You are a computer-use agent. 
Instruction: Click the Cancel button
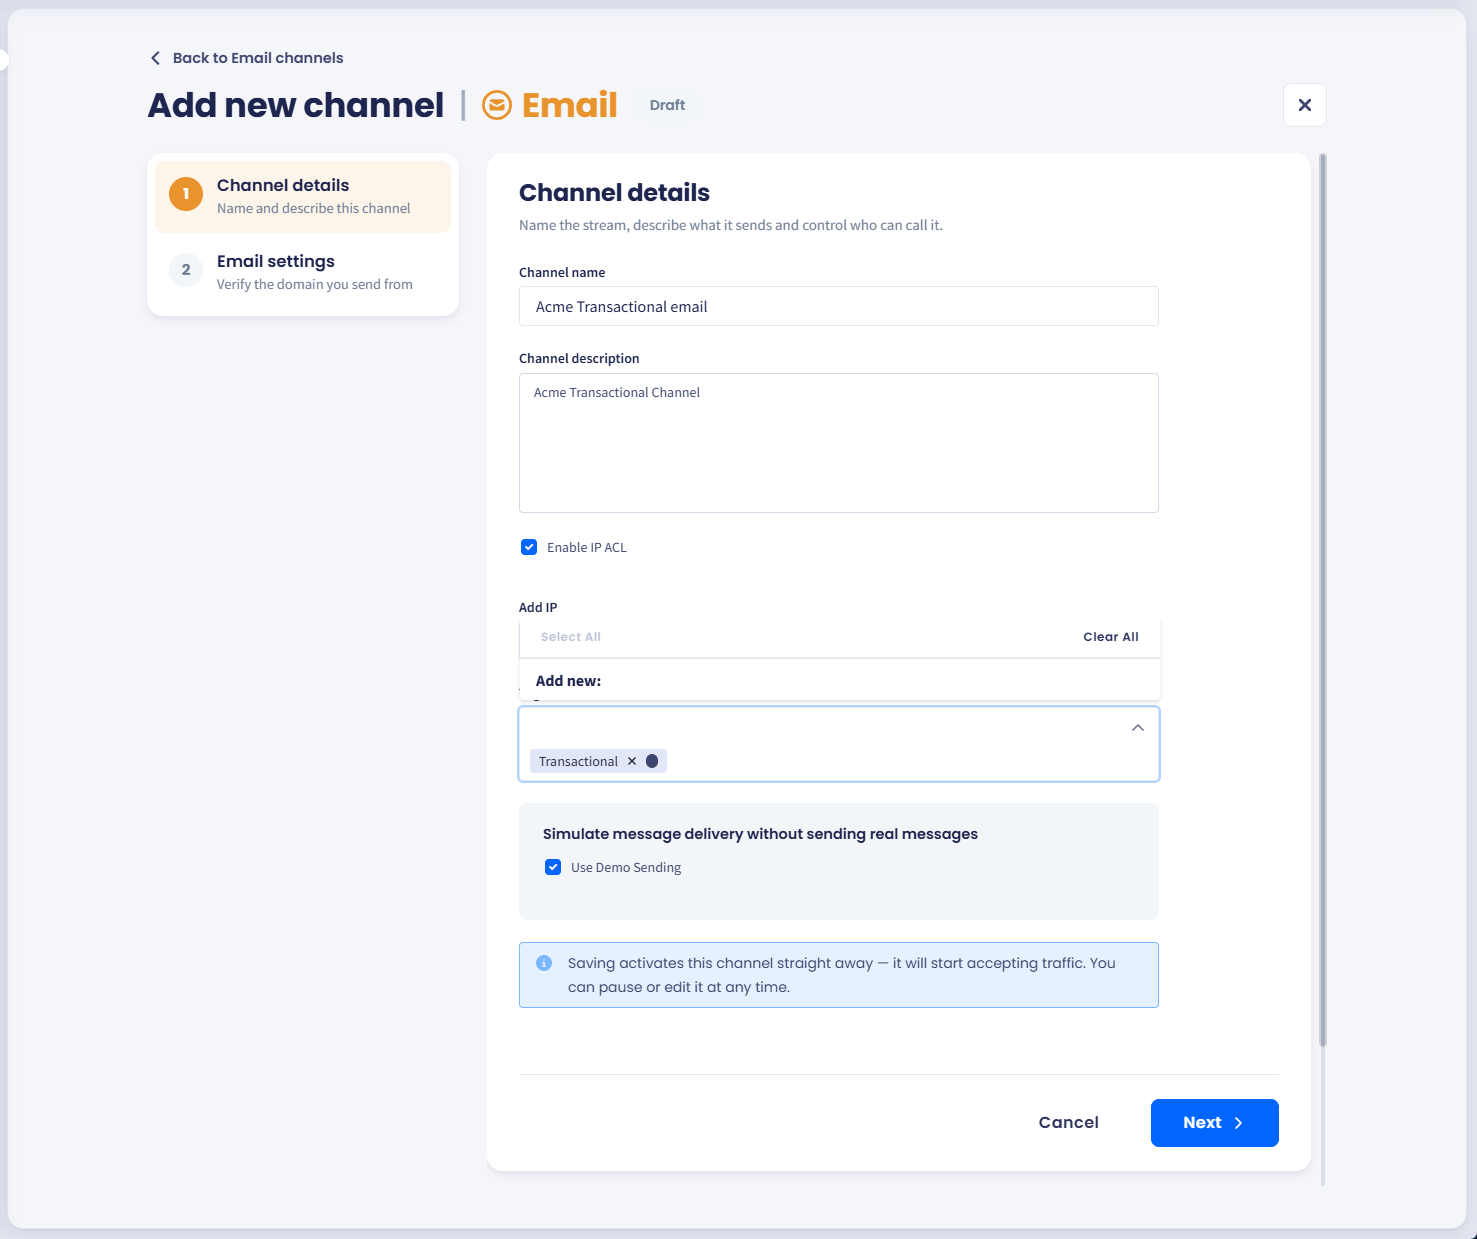pos(1068,1123)
